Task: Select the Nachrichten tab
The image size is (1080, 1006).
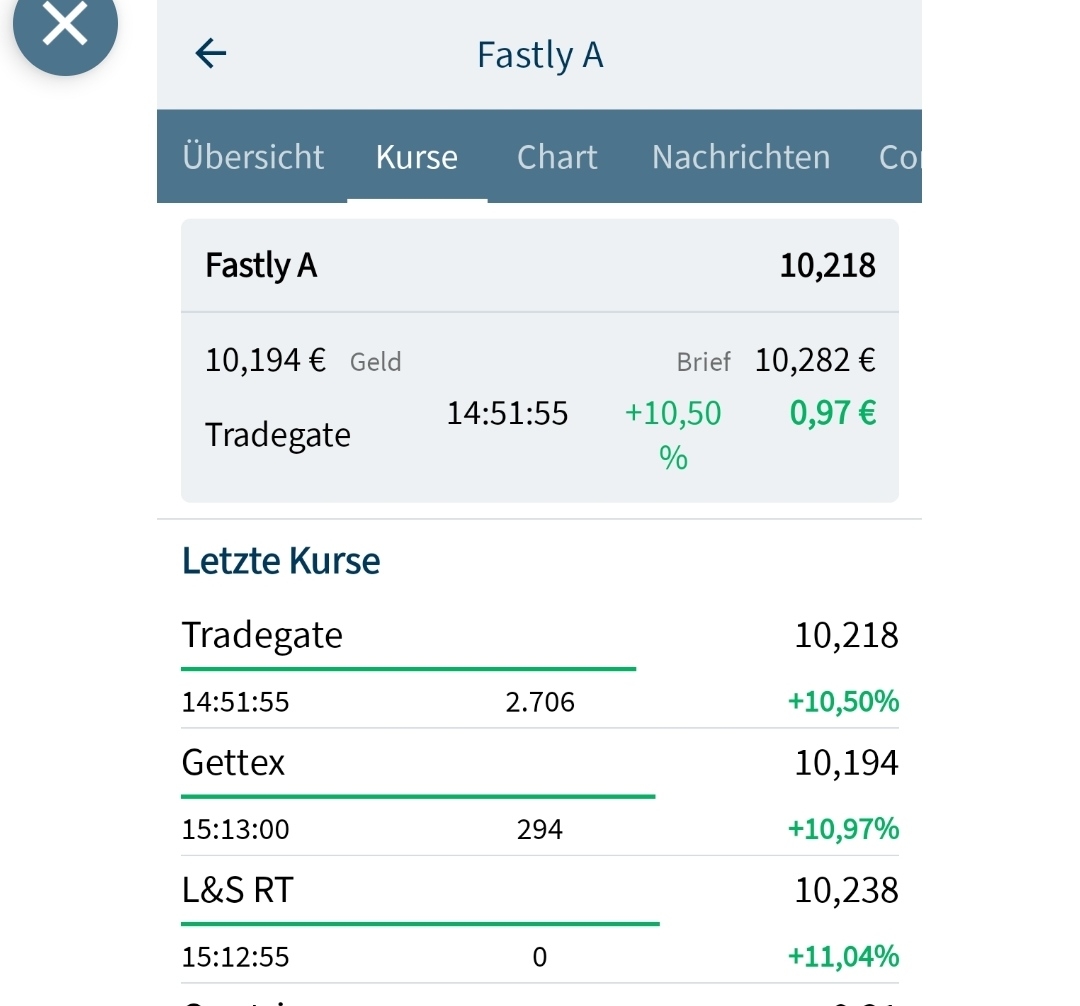Action: click(740, 157)
